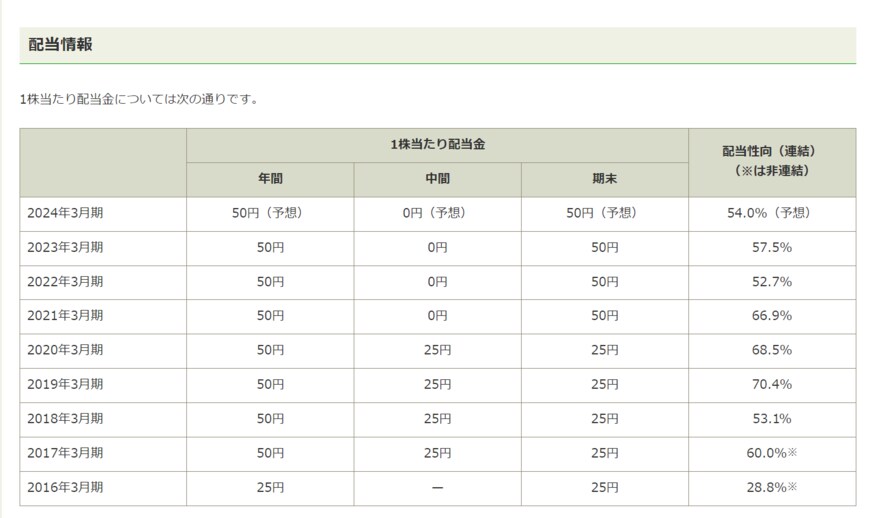
Task: Select the 中間 column header
Action: [437, 179]
